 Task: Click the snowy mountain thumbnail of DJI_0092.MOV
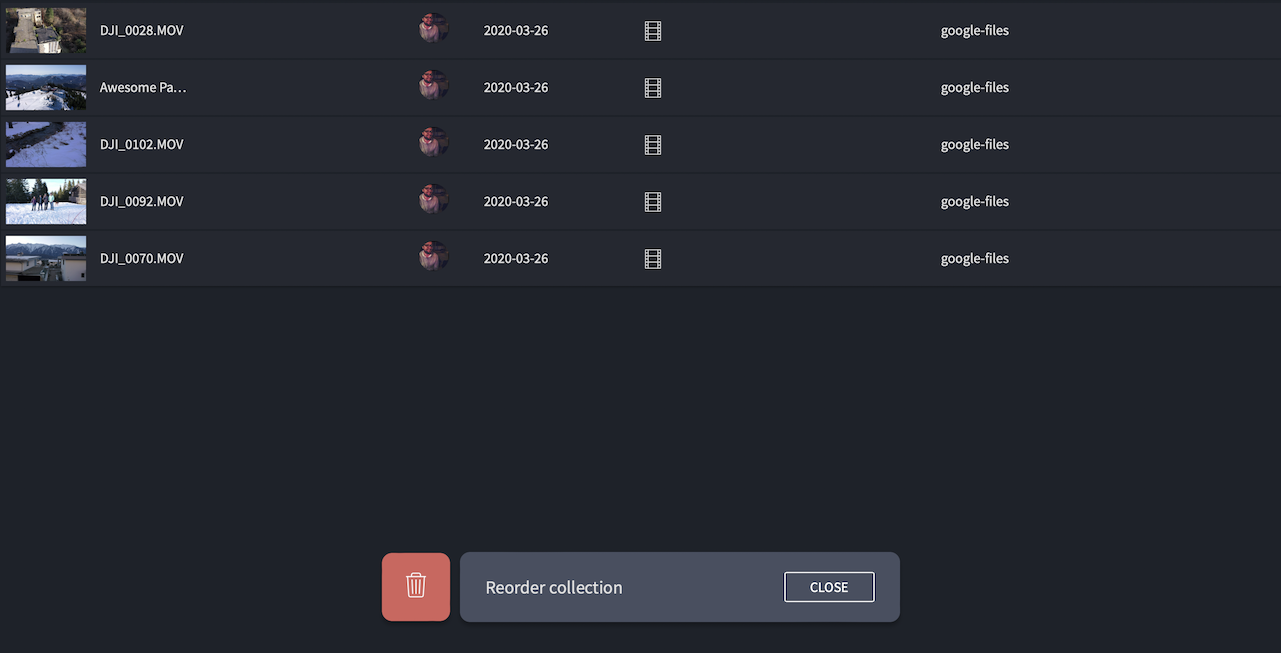tap(45, 201)
